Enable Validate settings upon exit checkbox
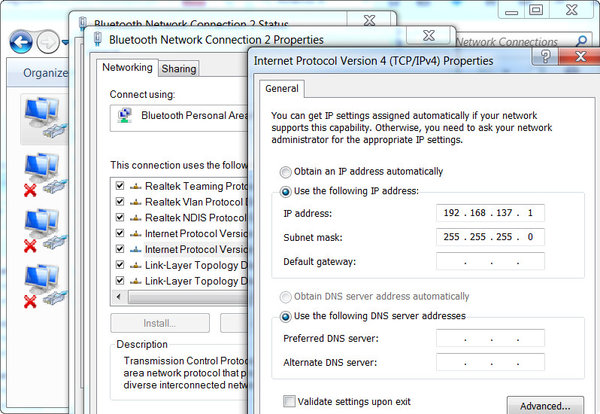The width and height of the screenshot is (600, 414). [289, 401]
